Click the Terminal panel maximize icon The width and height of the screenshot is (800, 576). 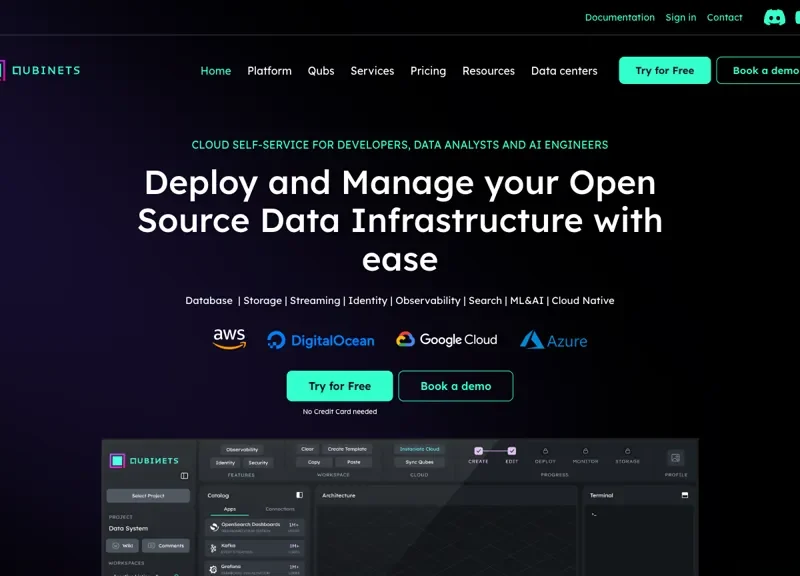click(685, 495)
